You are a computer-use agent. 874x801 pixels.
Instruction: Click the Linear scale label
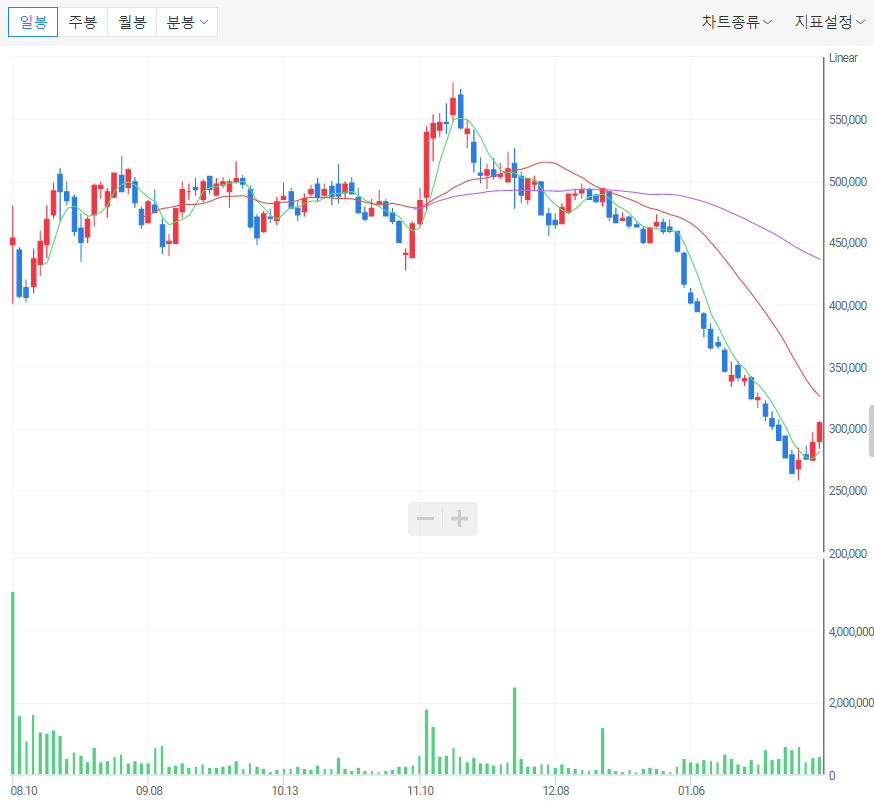coord(843,58)
